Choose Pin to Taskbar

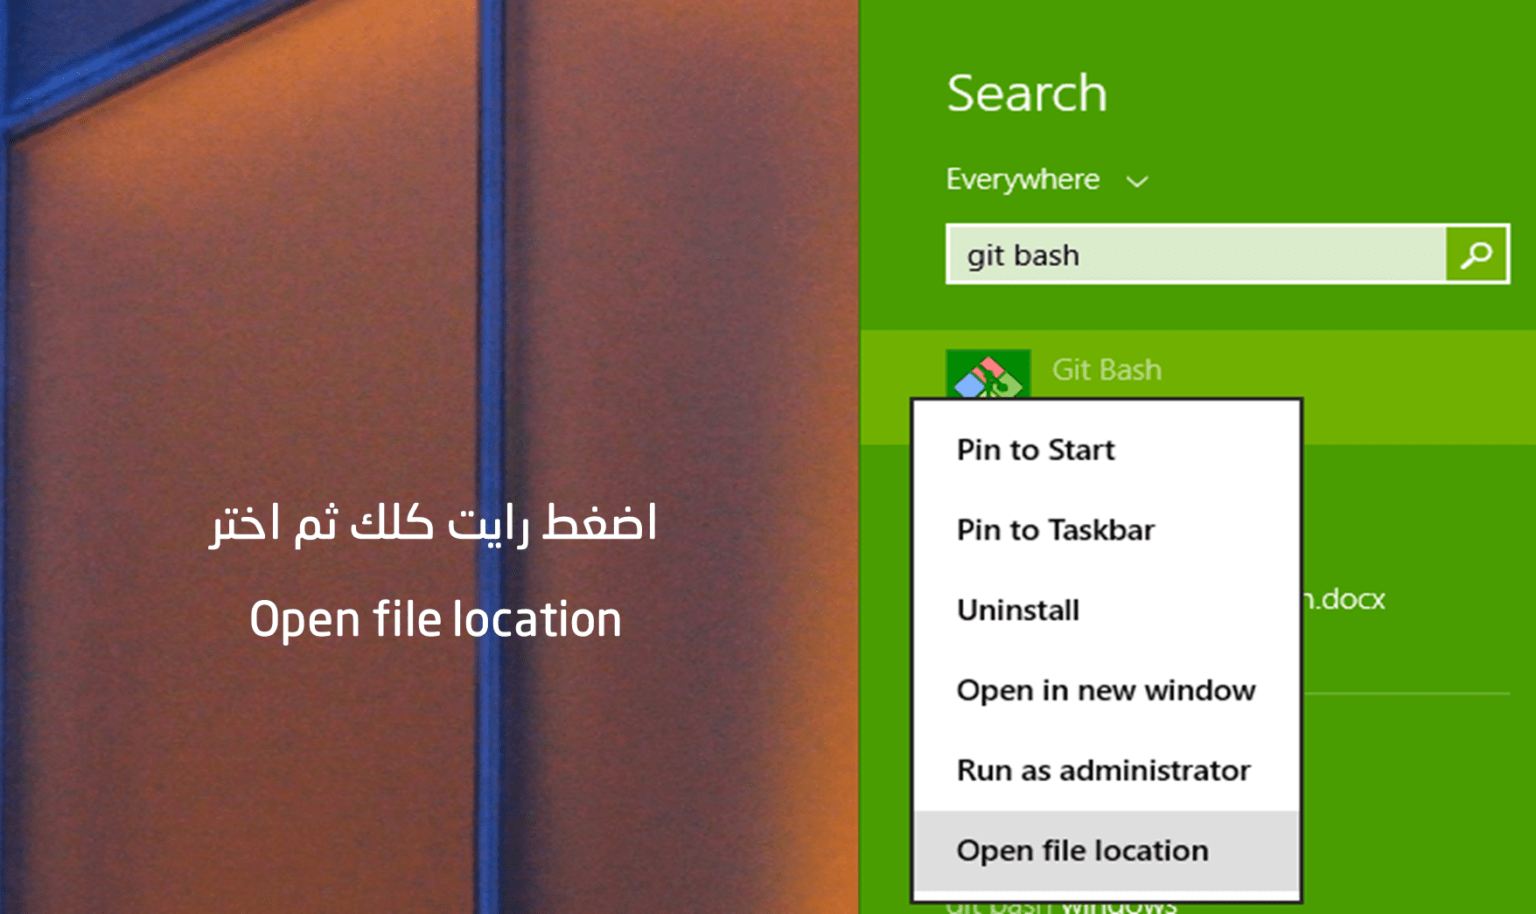pos(1056,530)
